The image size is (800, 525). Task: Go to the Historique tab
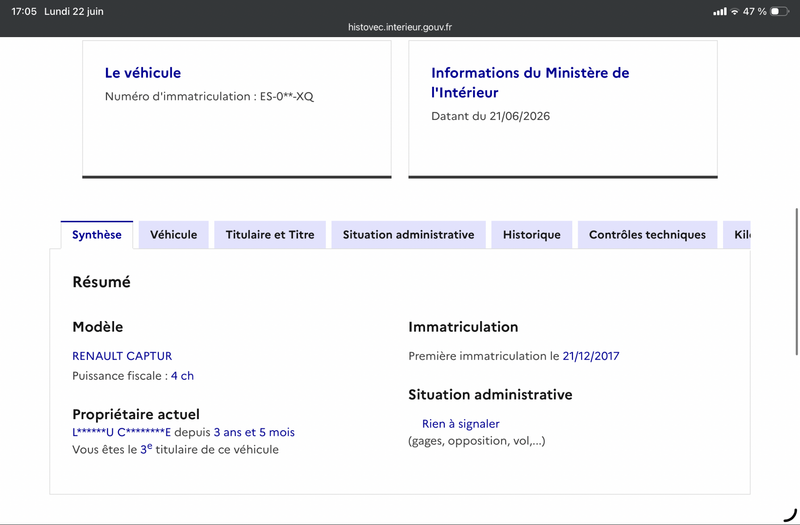tap(532, 235)
